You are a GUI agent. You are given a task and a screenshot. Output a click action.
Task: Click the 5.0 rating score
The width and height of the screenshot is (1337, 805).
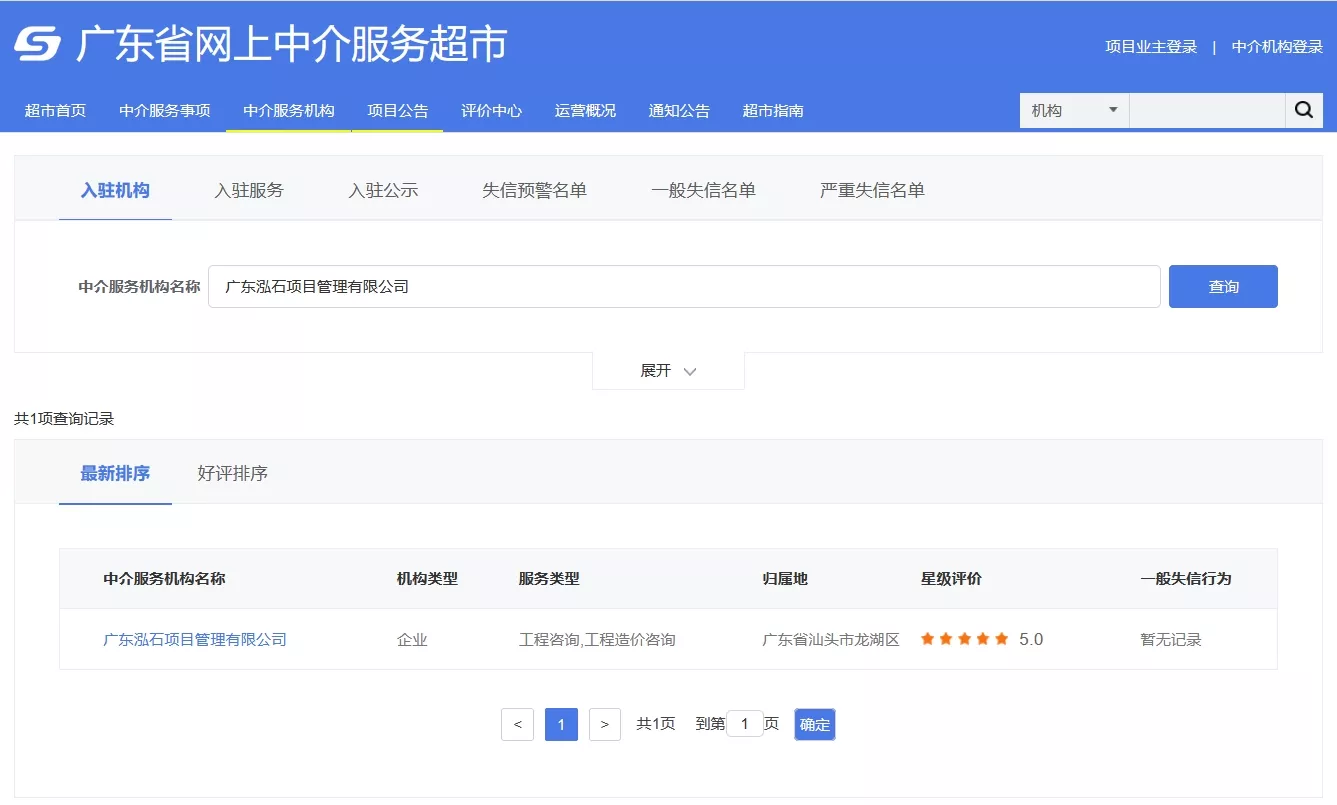pos(1031,639)
